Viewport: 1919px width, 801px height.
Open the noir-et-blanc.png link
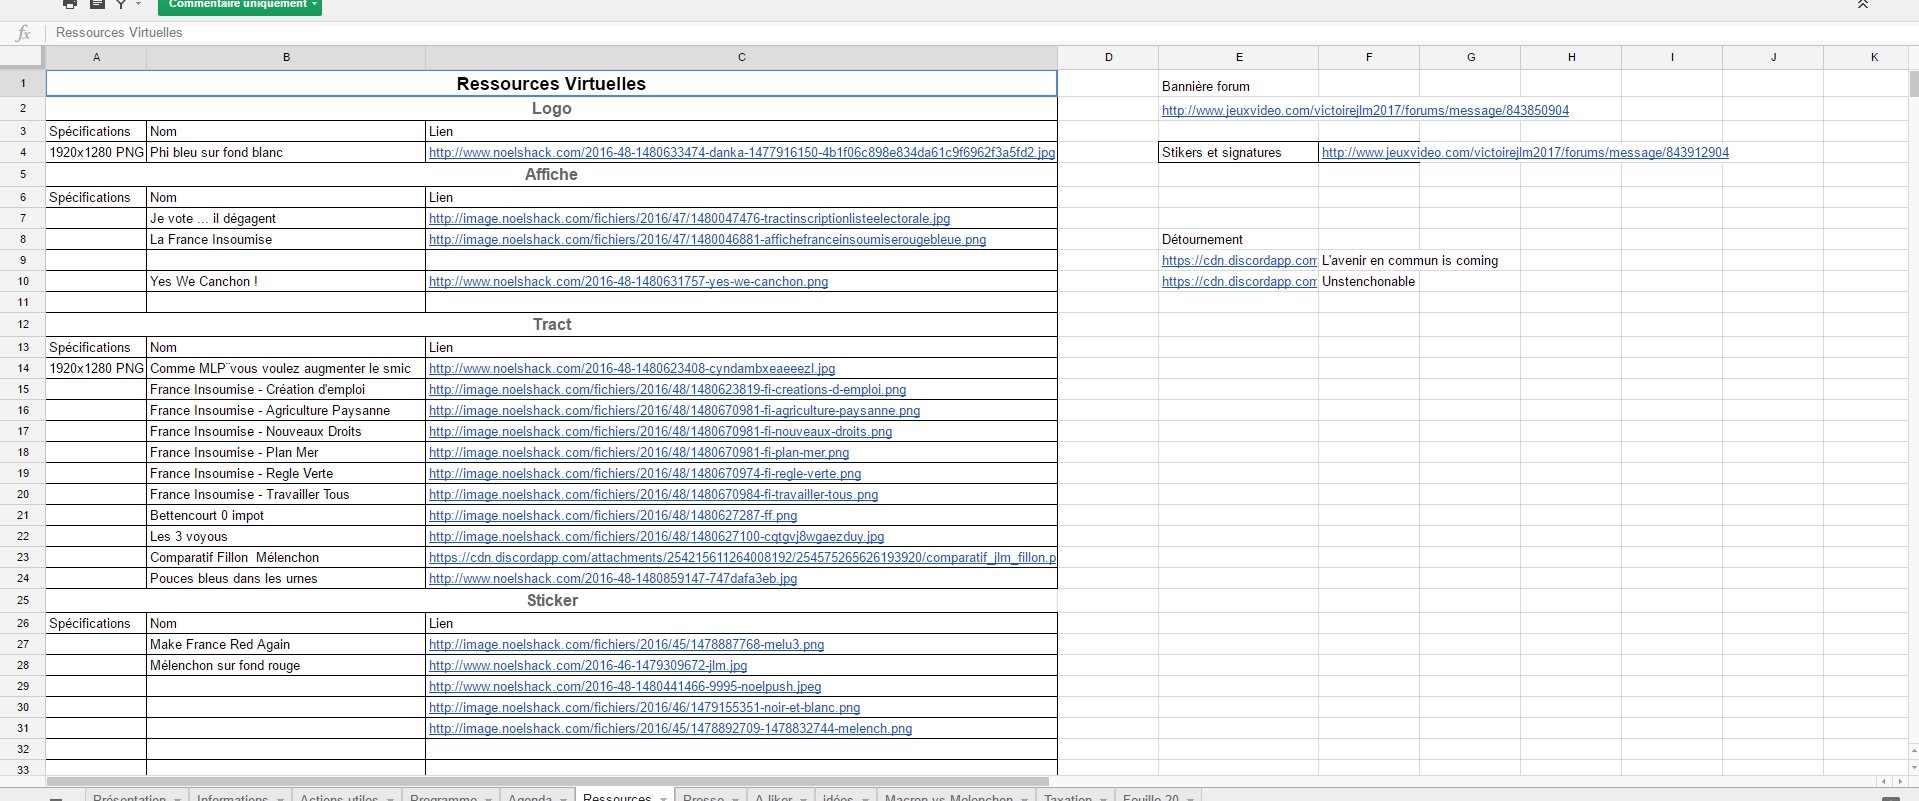[x=644, y=708]
